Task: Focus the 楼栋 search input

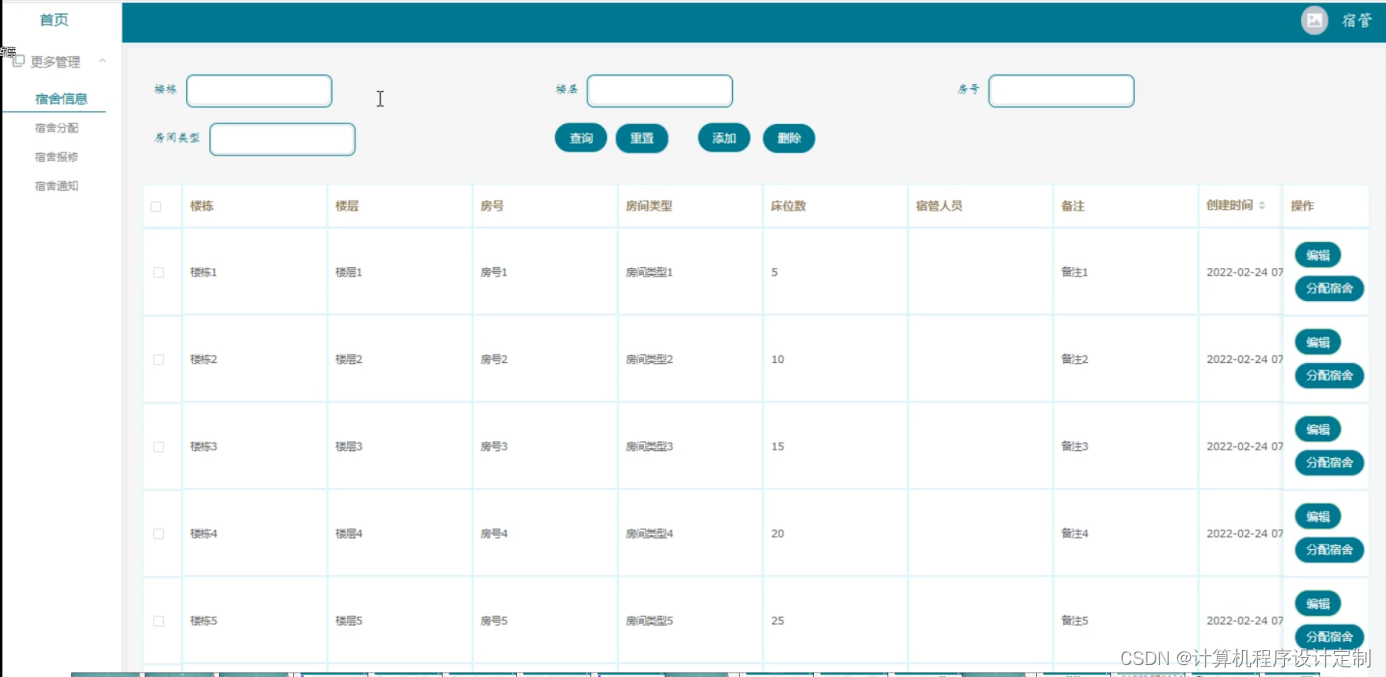Action: click(x=259, y=91)
